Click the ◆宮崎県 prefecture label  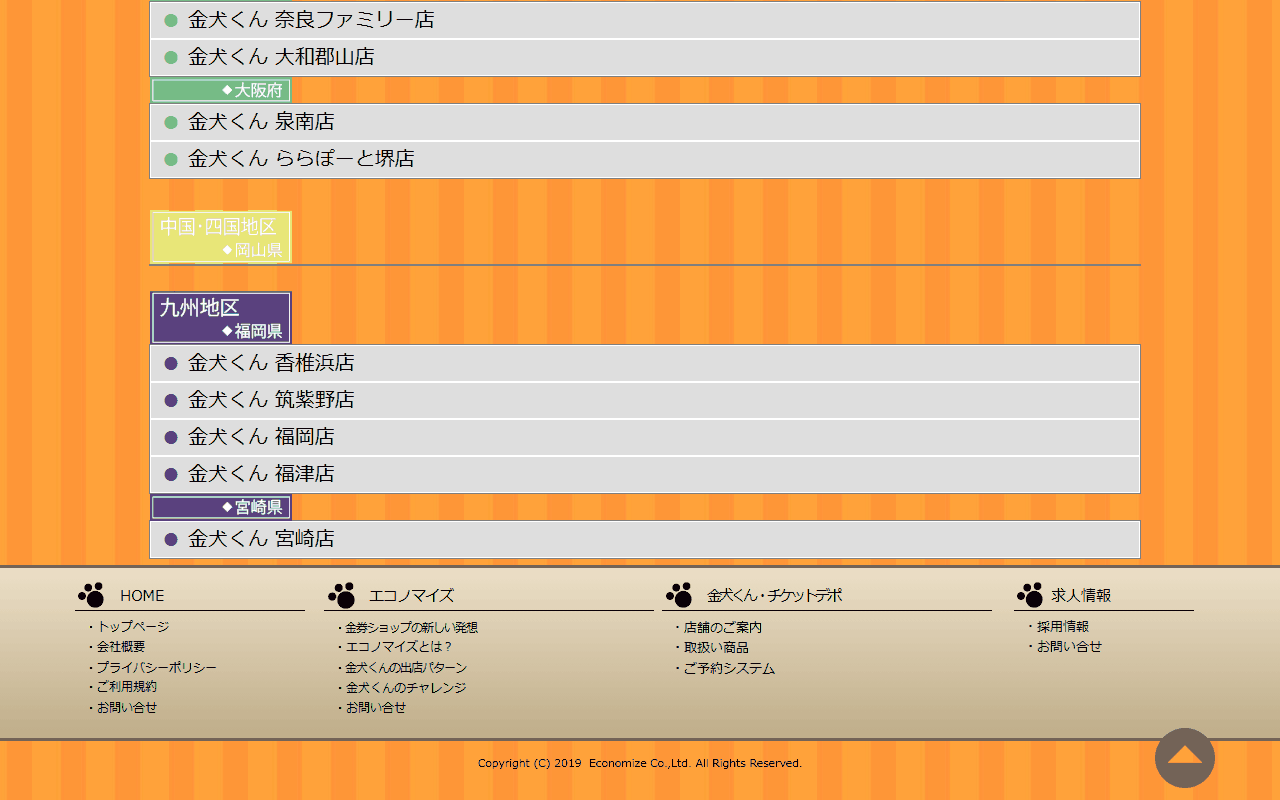[x=221, y=507]
